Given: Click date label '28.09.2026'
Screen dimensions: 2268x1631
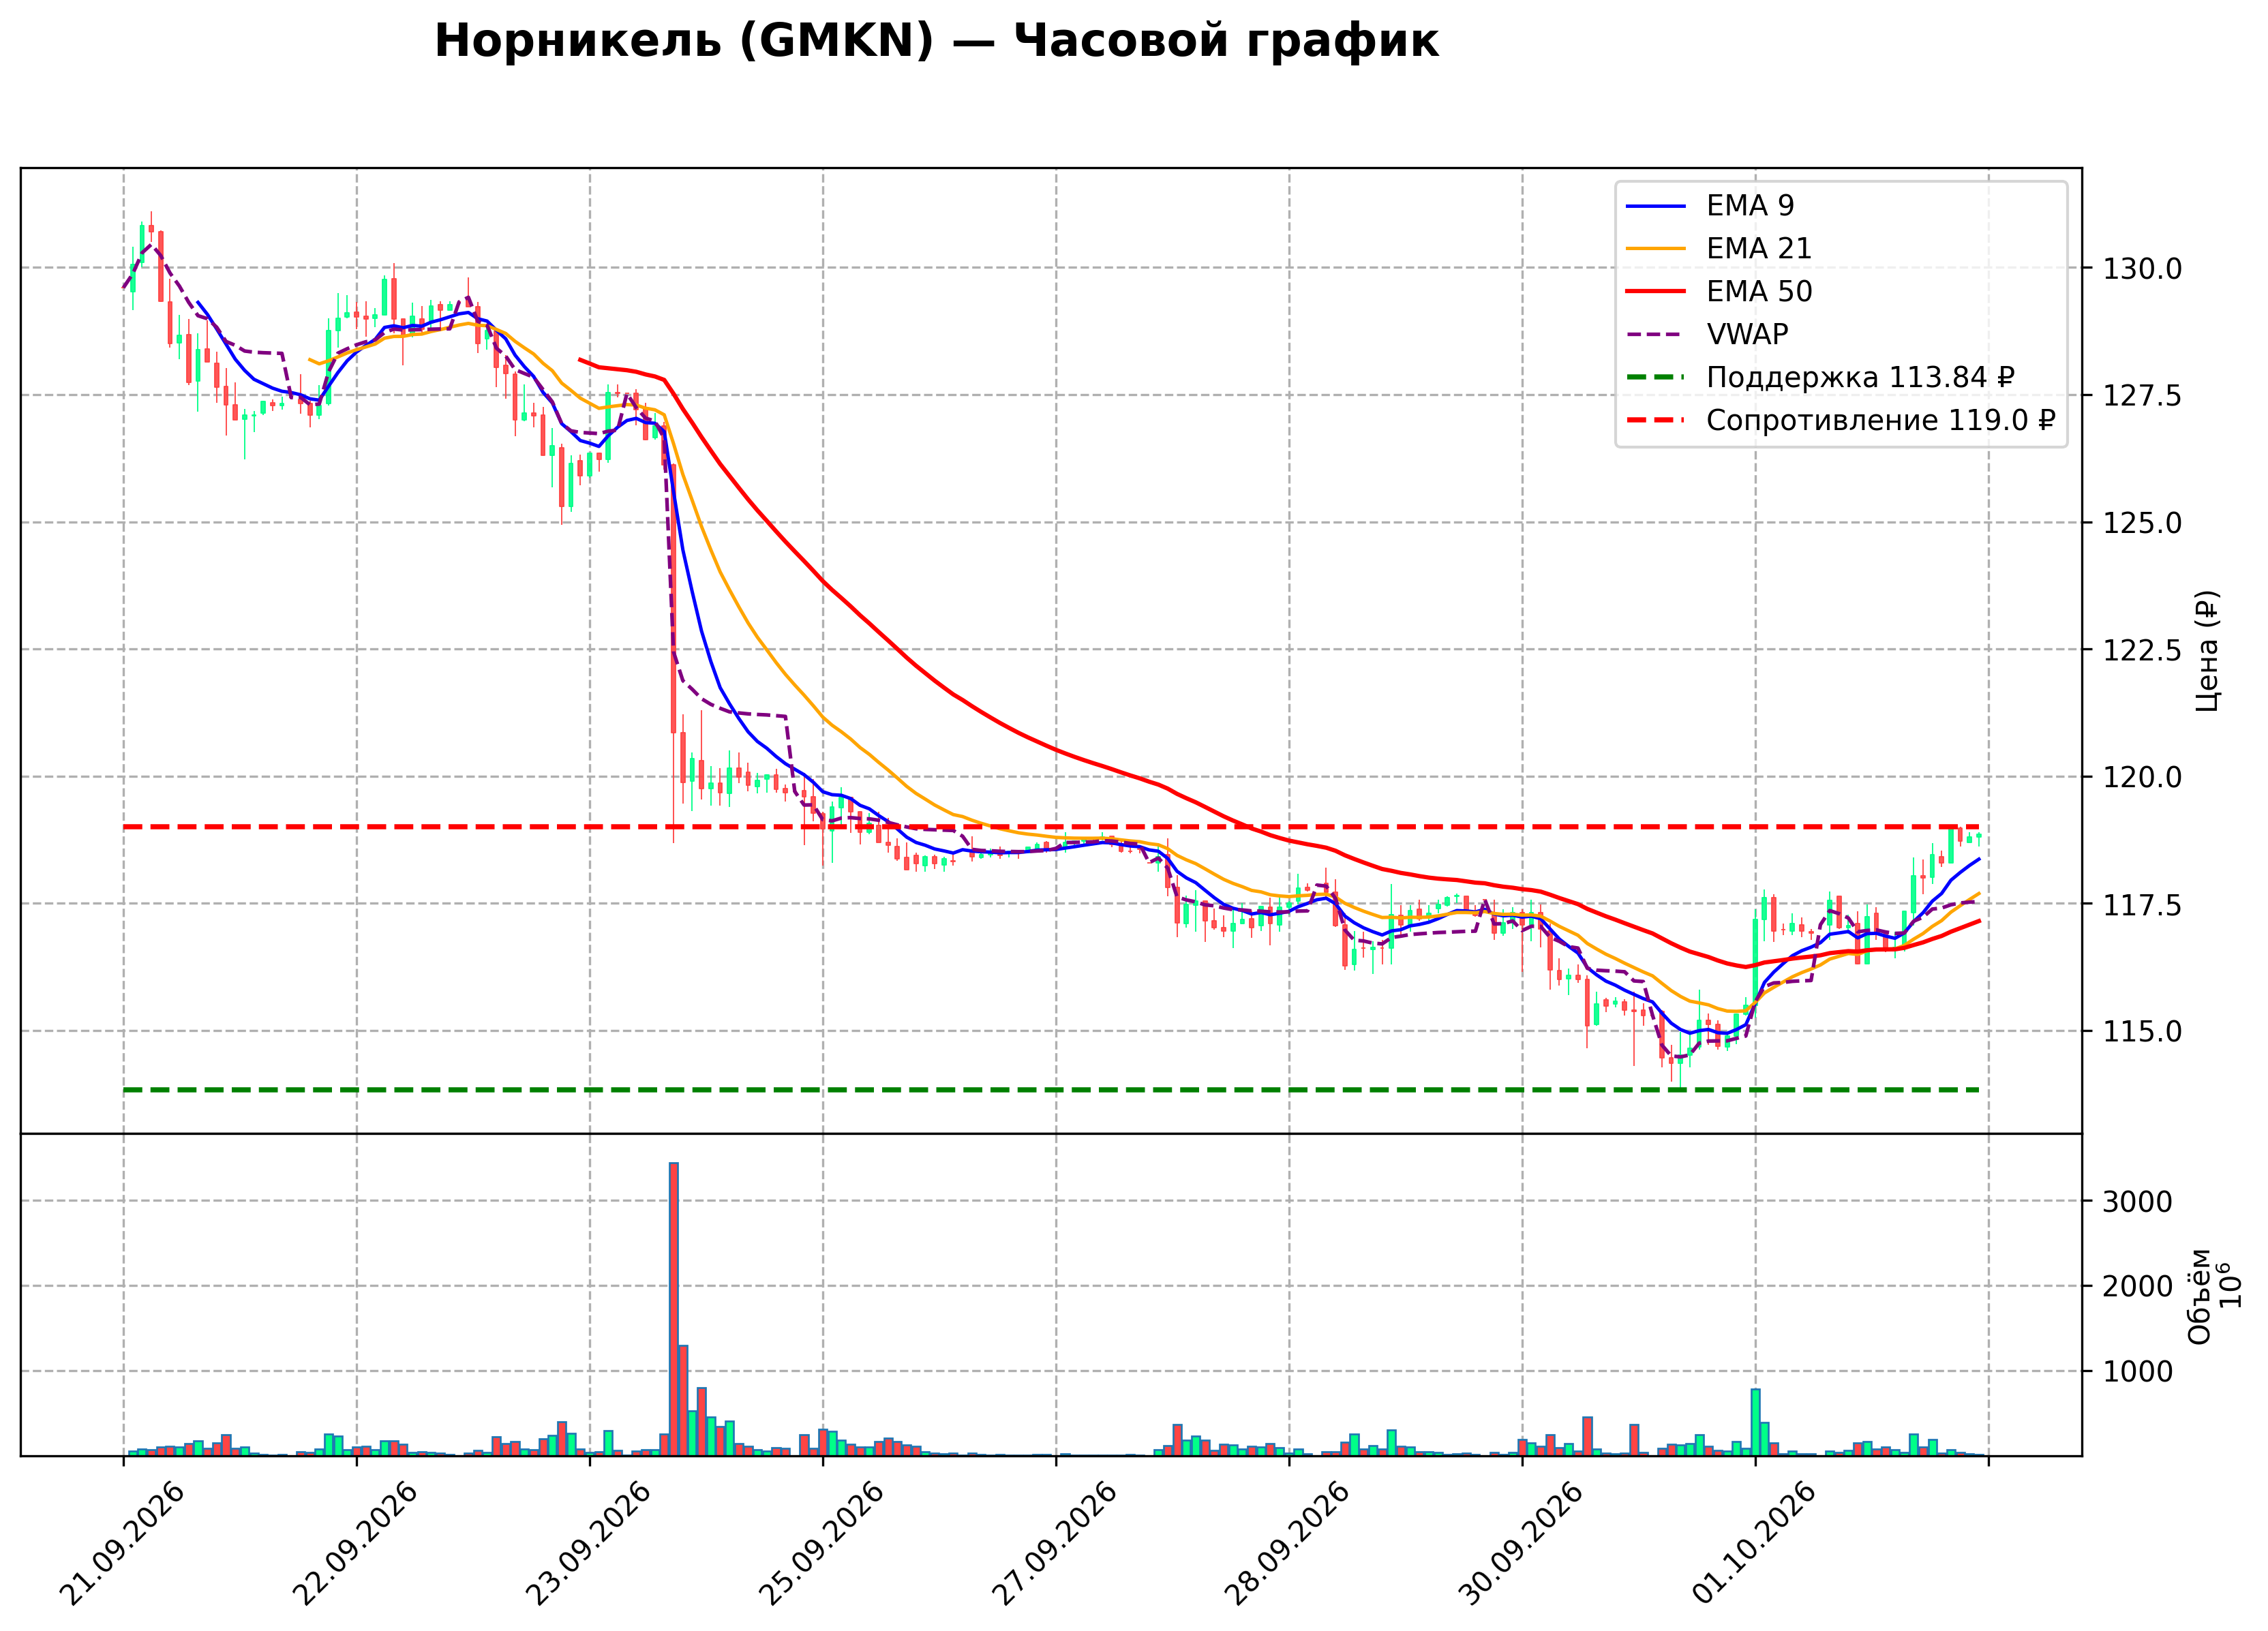Looking at the screenshot, I should click(1287, 1545).
